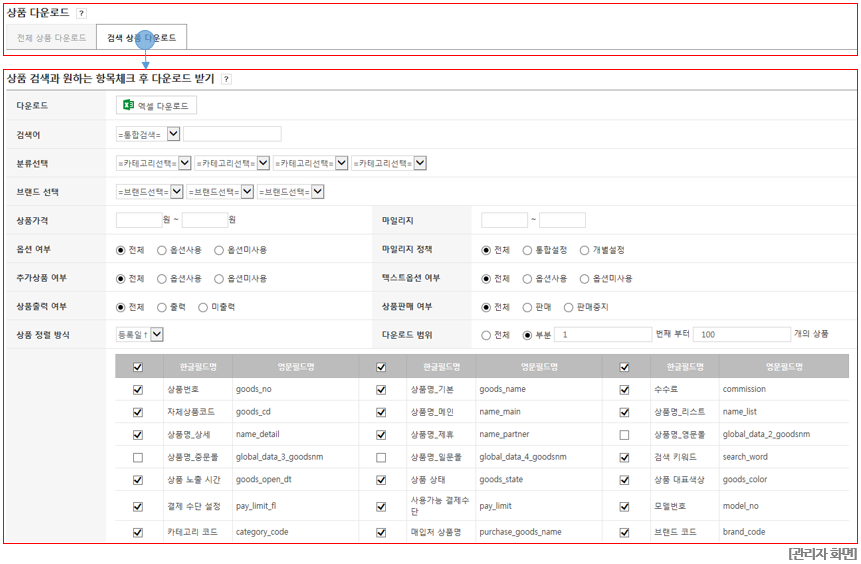Screen dimensions: 861x564
Task: Uncheck the 카테고리 코드 field
Action: pos(138,533)
